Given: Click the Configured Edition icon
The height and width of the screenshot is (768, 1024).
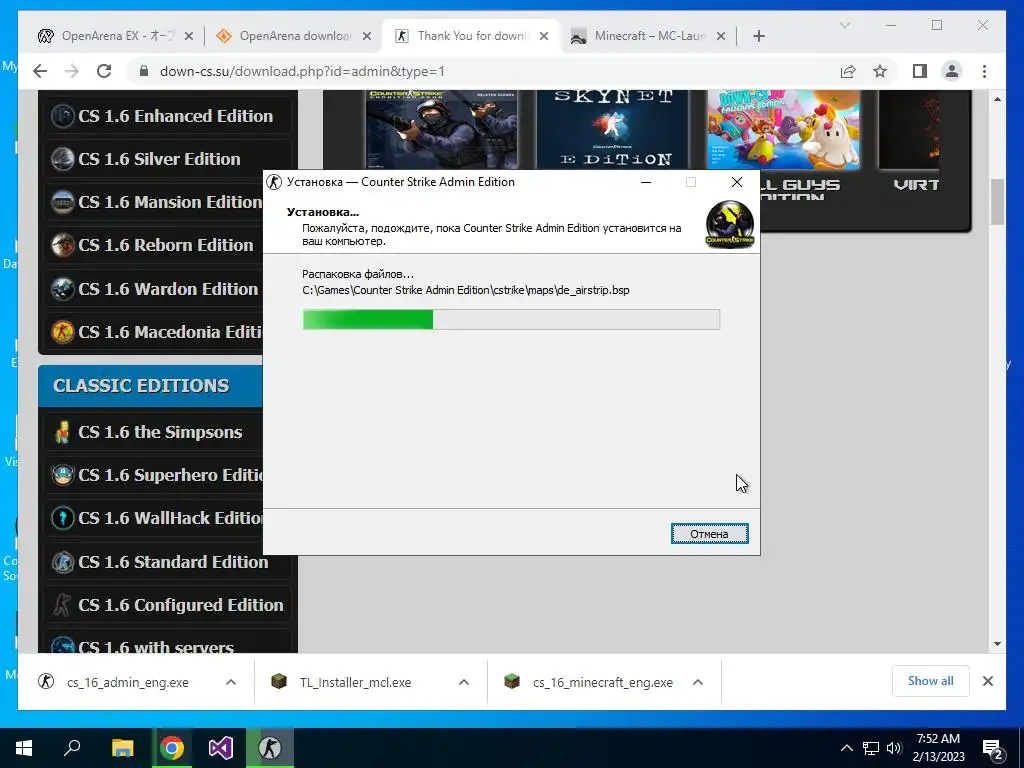Looking at the screenshot, I should point(63,605).
